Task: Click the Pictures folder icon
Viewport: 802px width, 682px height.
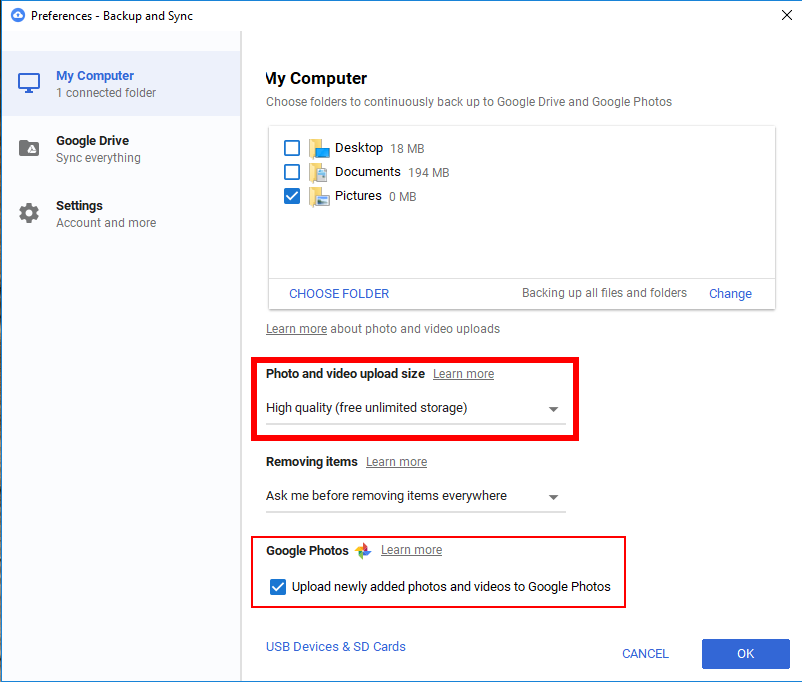Action: pyautogui.click(x=319, y=197)
